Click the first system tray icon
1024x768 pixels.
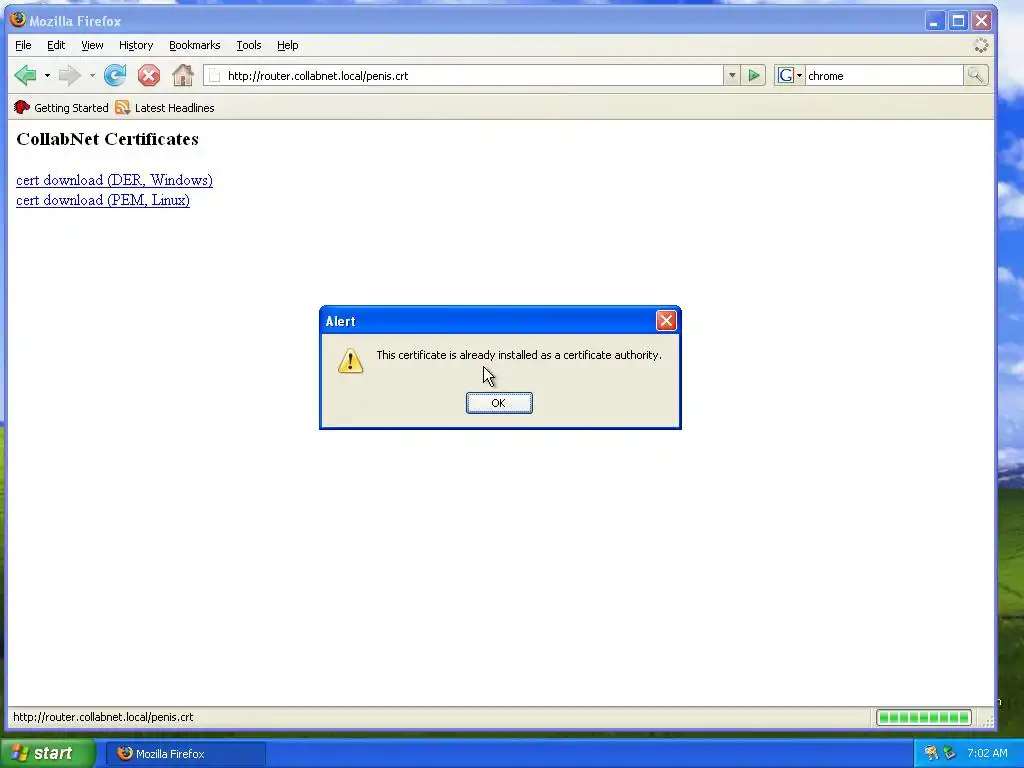tap(931, 754)
